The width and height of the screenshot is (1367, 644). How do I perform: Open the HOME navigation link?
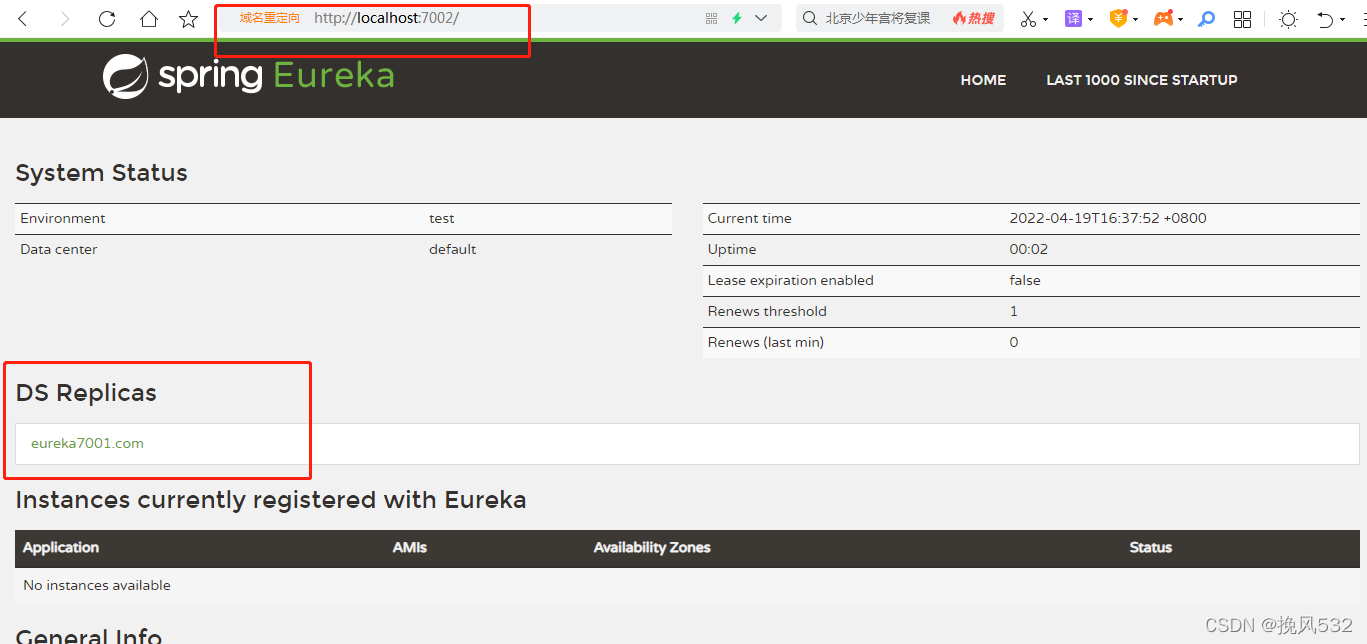pyautogui.click(x=983, y=80)
